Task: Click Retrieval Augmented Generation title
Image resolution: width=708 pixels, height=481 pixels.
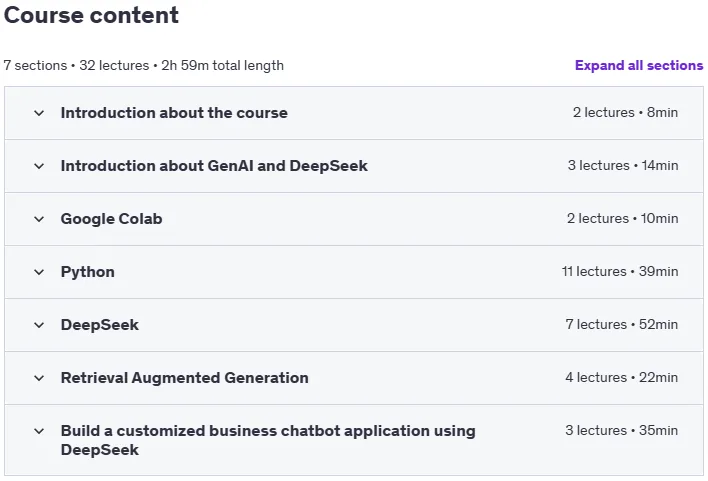Action: [185, 378]
